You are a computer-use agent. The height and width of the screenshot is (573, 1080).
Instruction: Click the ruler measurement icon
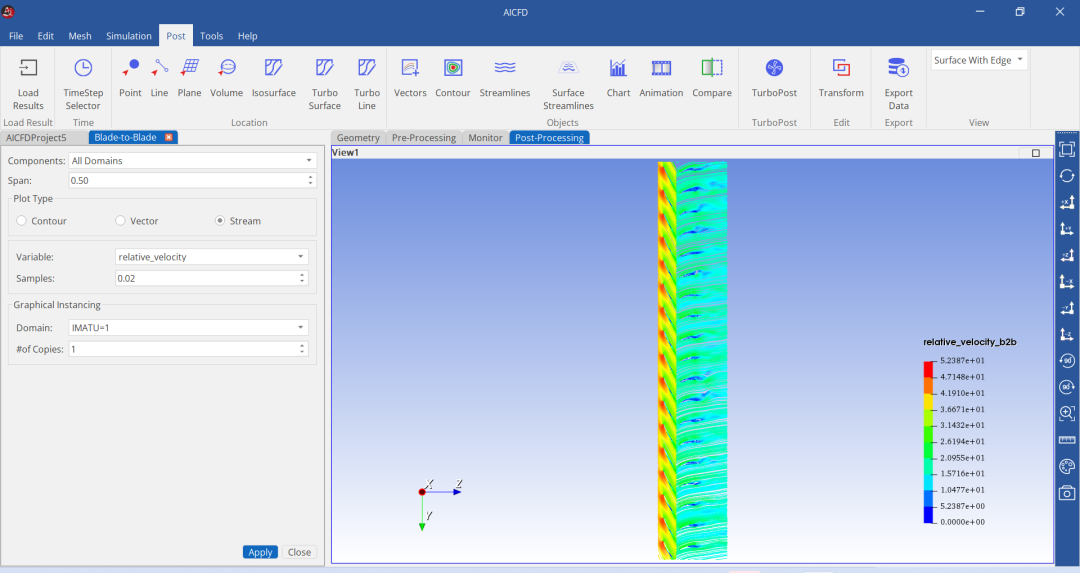tap(1067, 440)
